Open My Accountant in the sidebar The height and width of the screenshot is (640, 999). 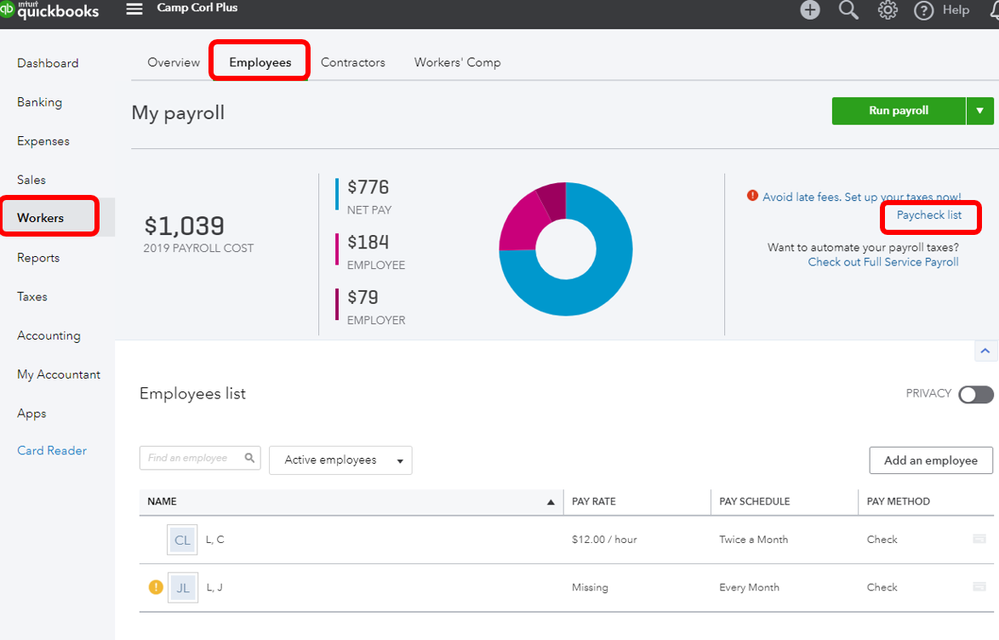click(59, 374)
